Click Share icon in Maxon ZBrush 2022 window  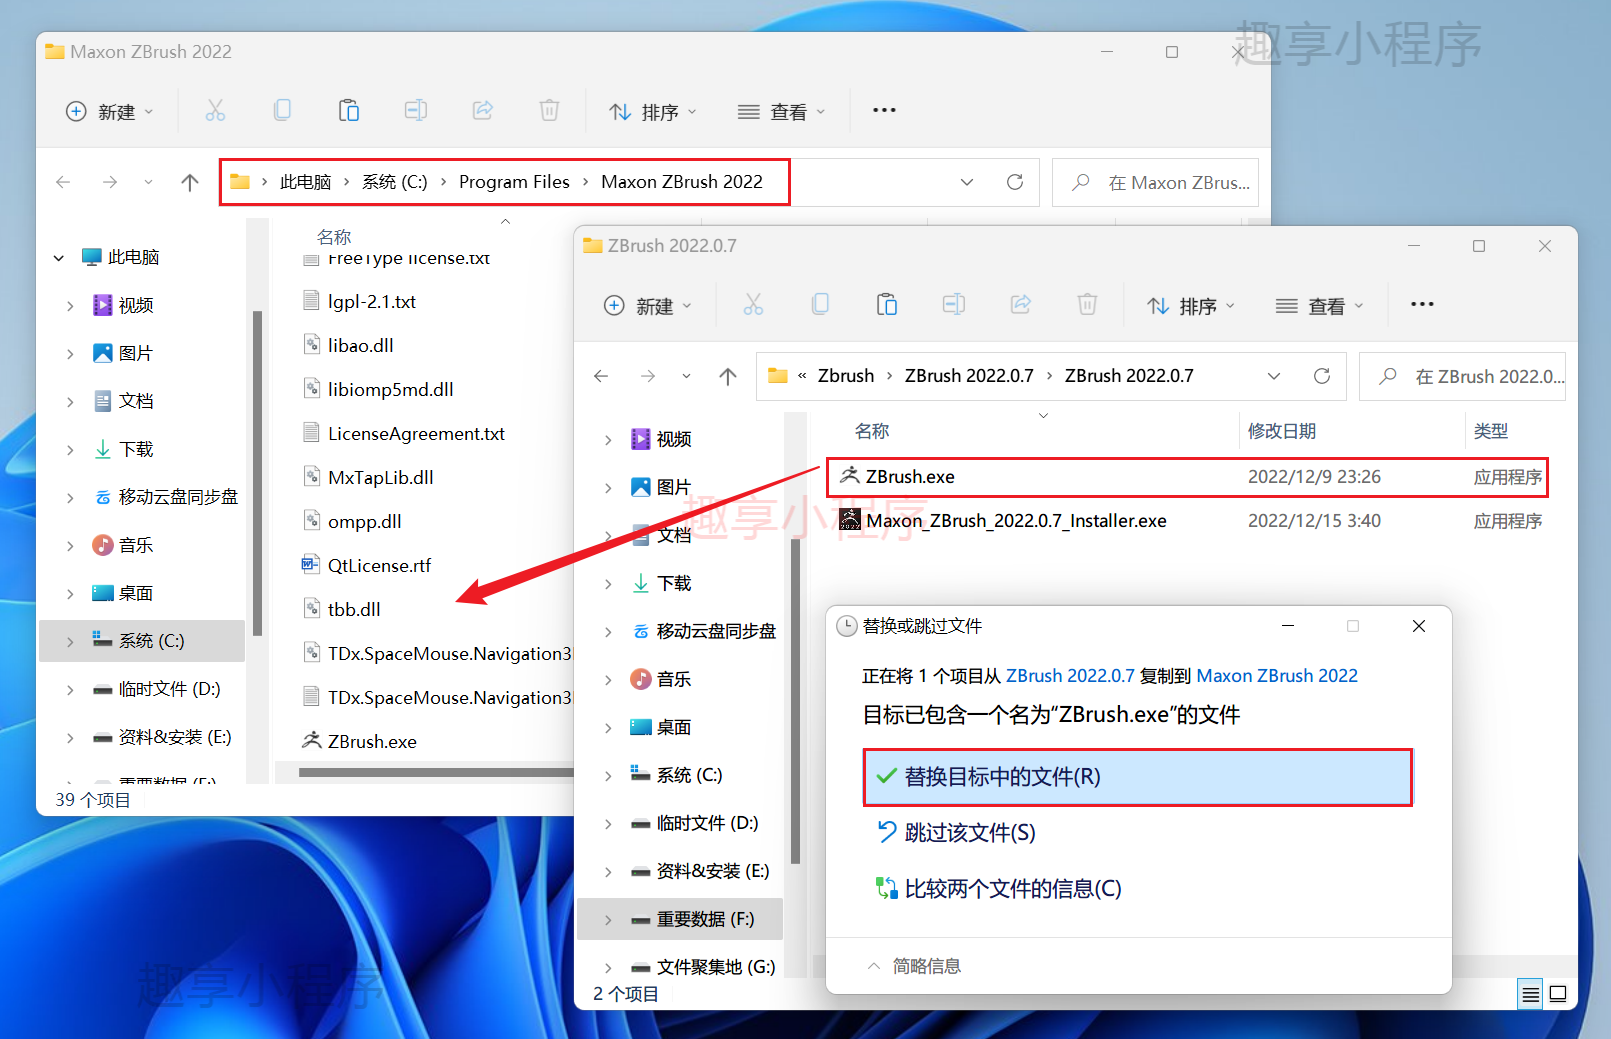[x=483, y=111]
